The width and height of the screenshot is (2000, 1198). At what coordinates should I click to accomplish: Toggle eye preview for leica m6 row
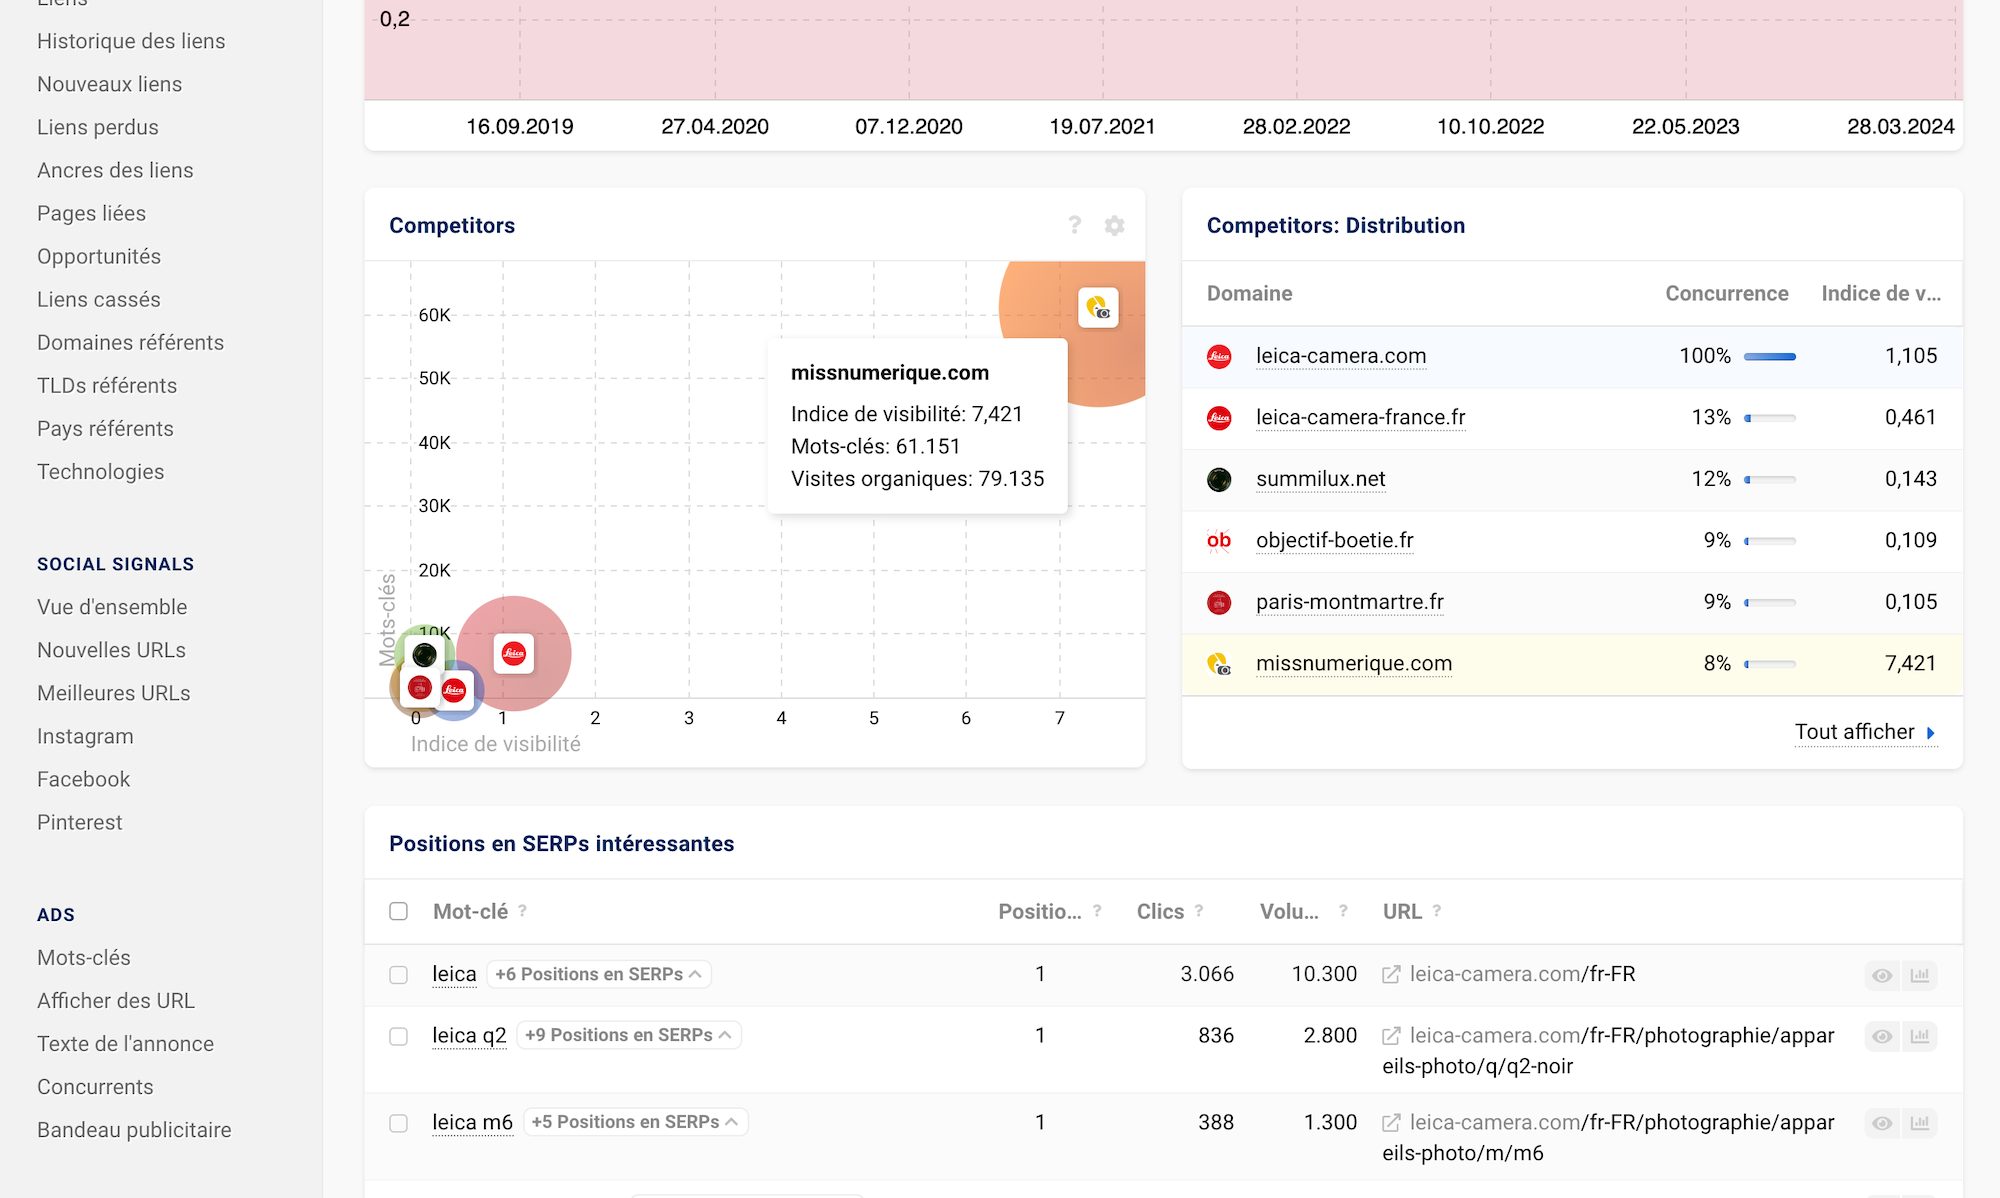pos(1882,1123)
